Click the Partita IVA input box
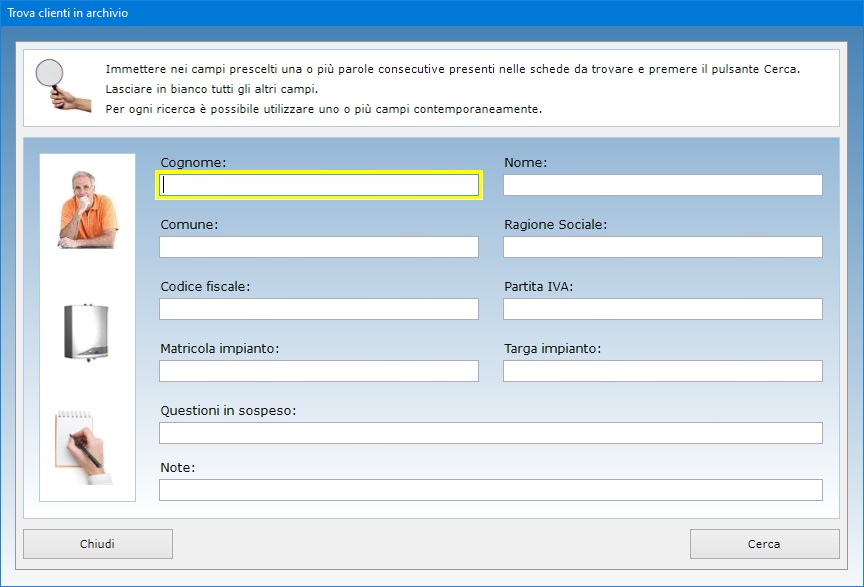 (x=663, y=309)
